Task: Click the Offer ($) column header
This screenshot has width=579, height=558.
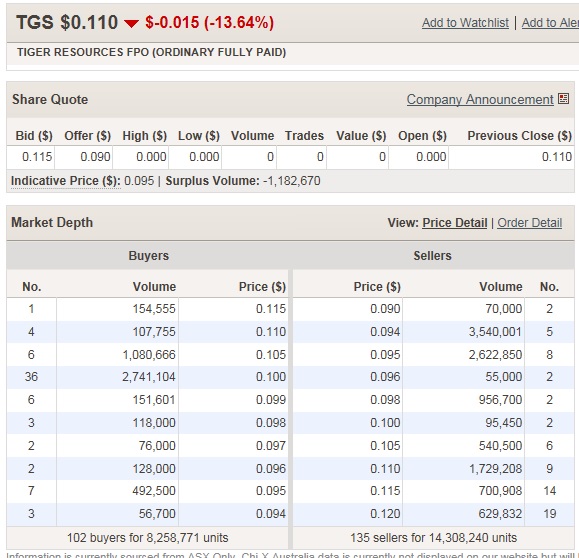Action: [x=88, y=136]
